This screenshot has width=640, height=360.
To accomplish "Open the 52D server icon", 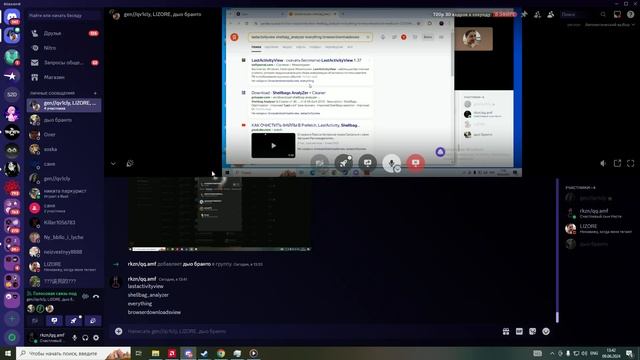I will (x=12, y=94).
